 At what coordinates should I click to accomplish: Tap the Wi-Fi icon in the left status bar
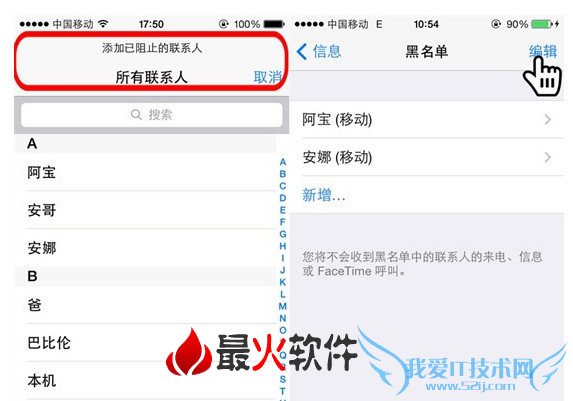point(103,24)
